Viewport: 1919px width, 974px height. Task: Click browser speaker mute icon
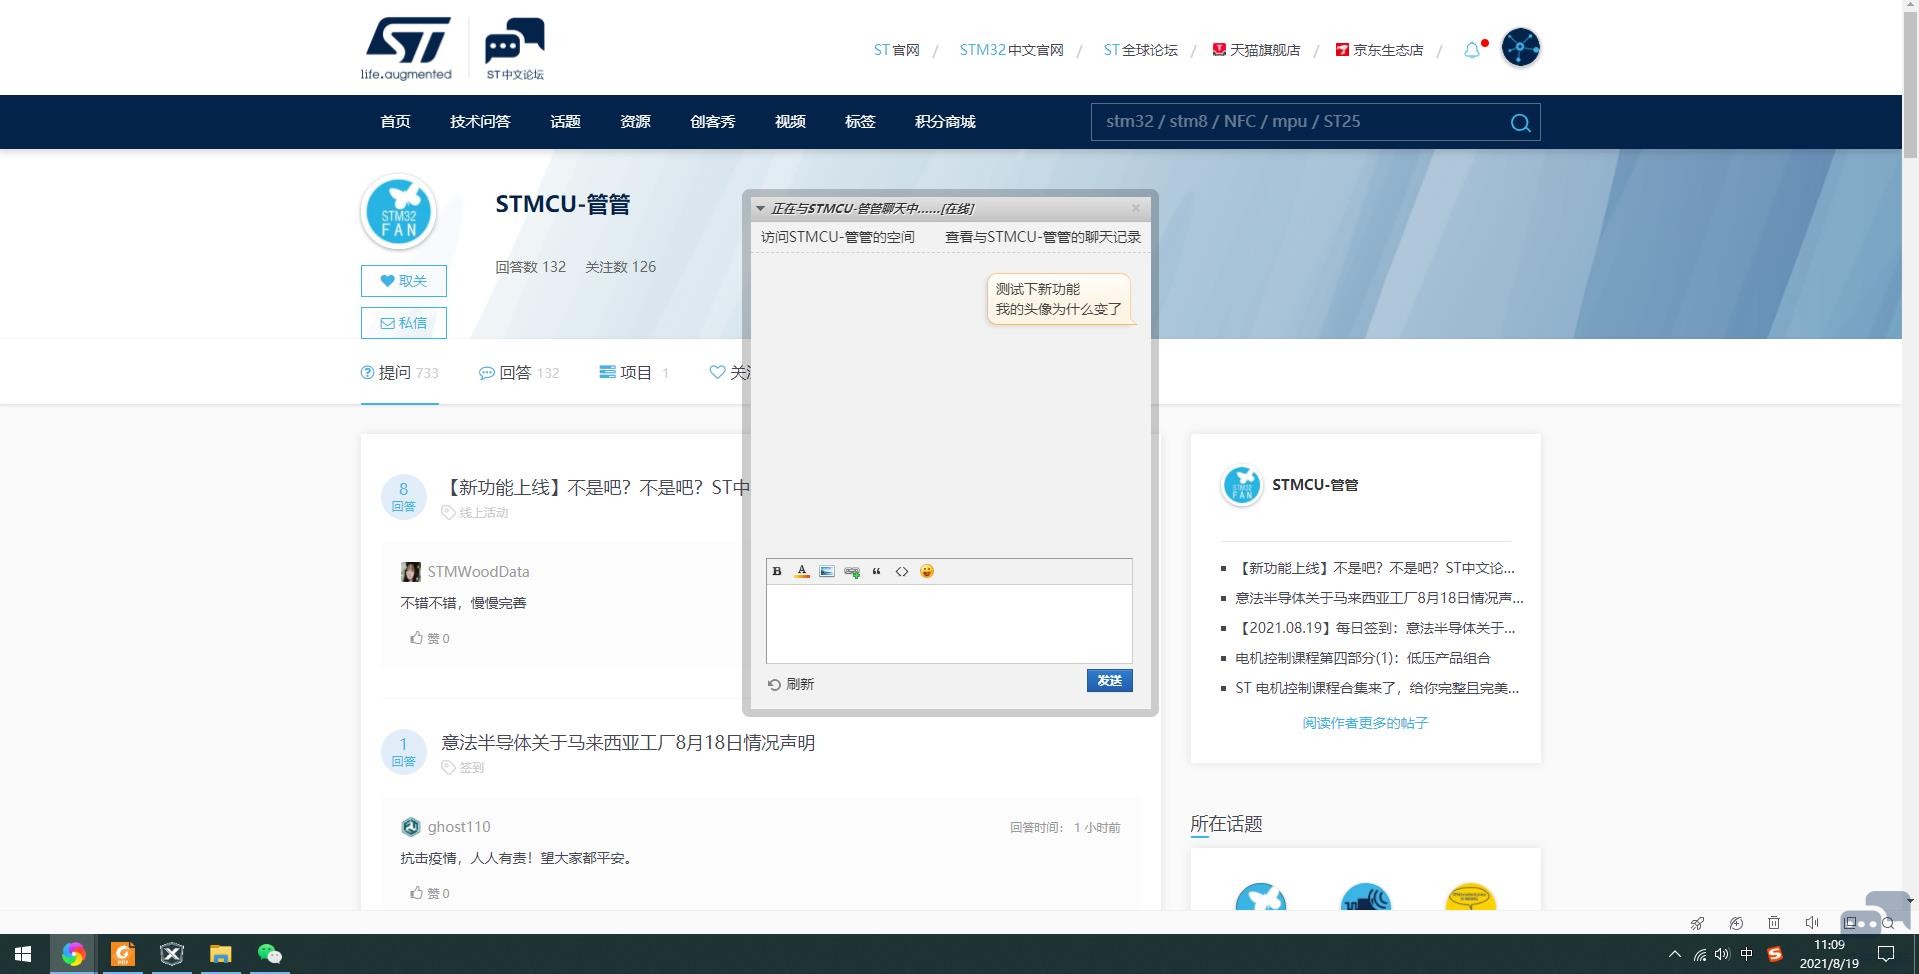point(1812,923)
